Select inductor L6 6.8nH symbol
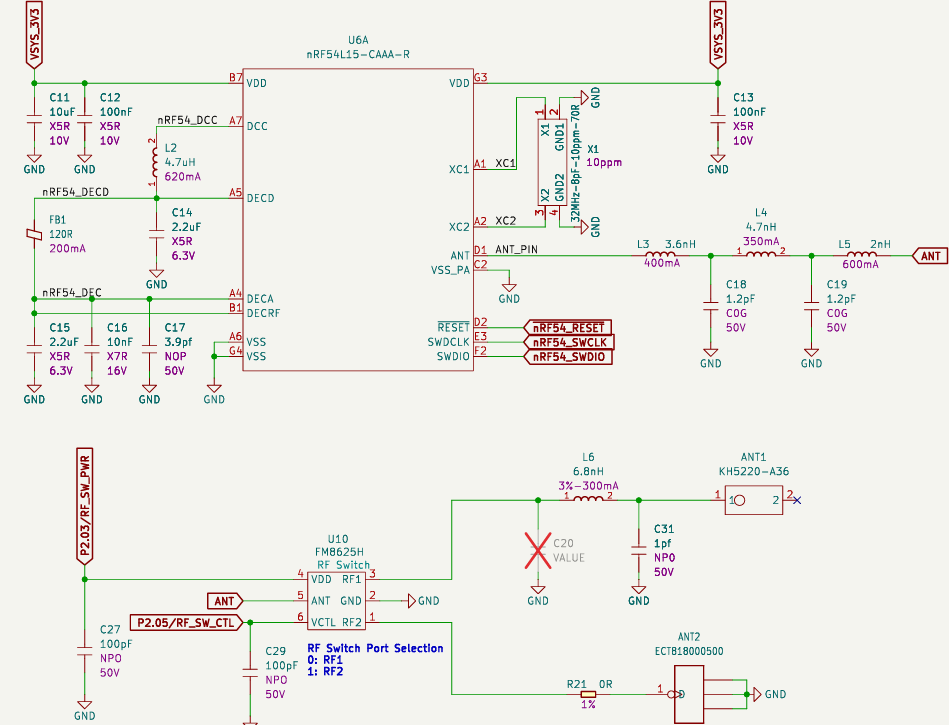949x725 pixels. pos(588,499)
